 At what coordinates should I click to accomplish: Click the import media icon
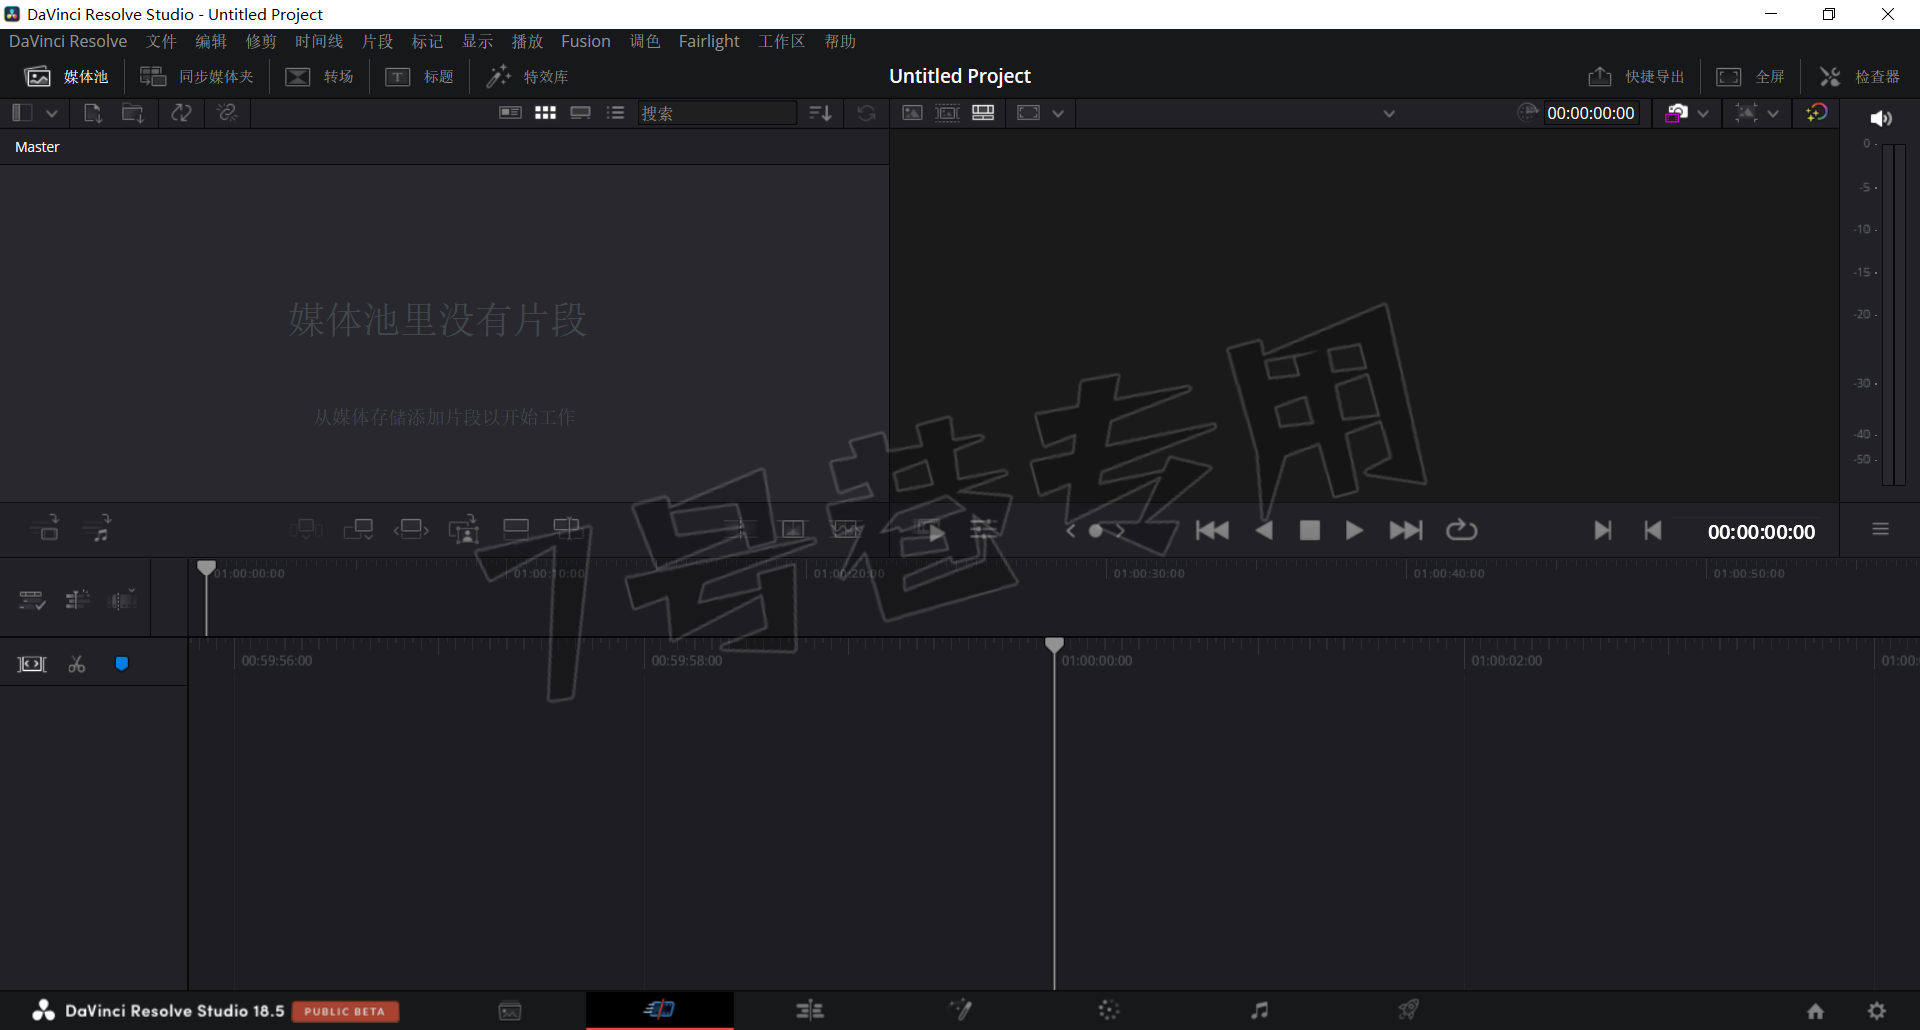point(93,113)
